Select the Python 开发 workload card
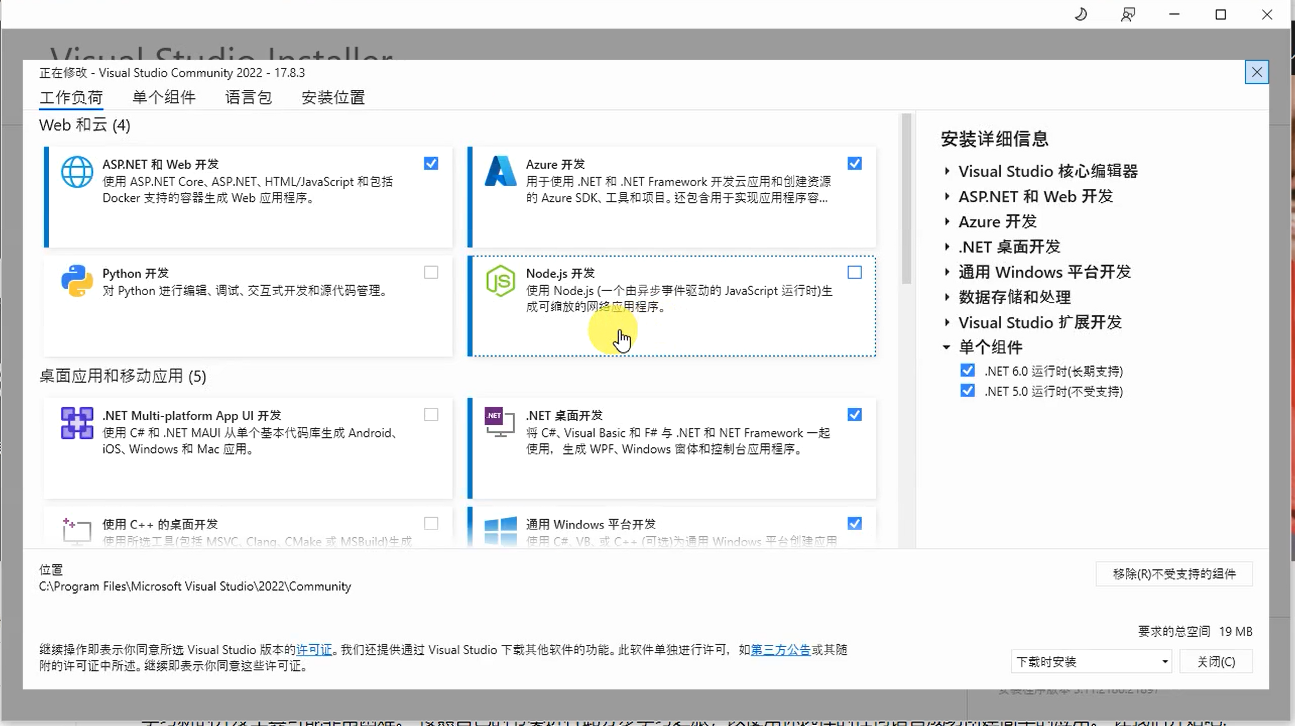 coord(248,306)
